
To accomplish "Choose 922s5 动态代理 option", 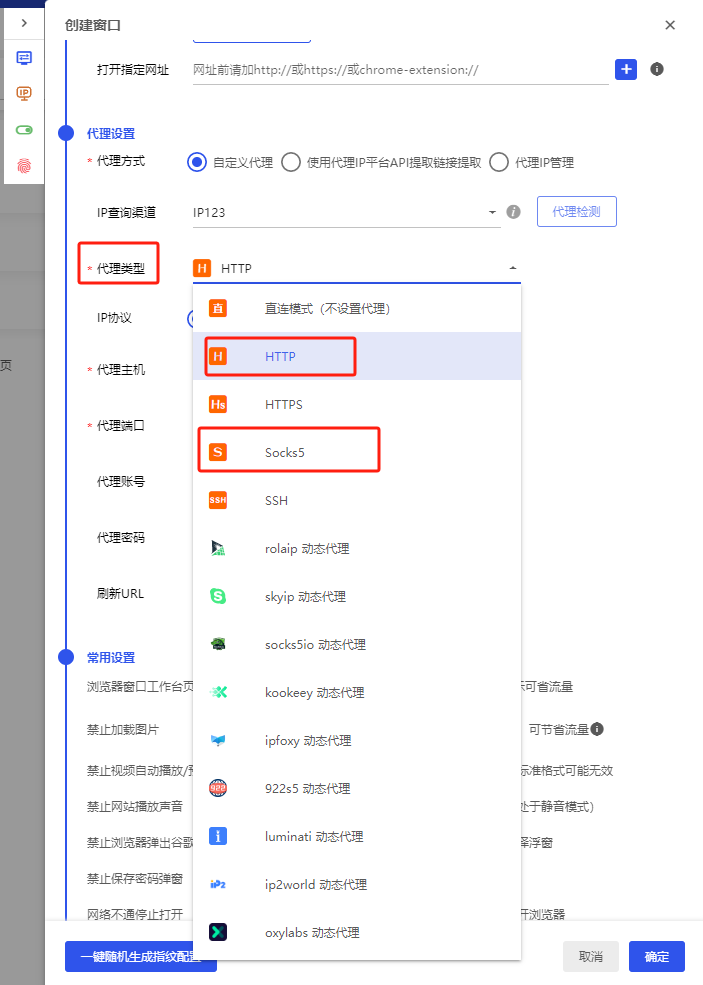I will tap(357, 788).
